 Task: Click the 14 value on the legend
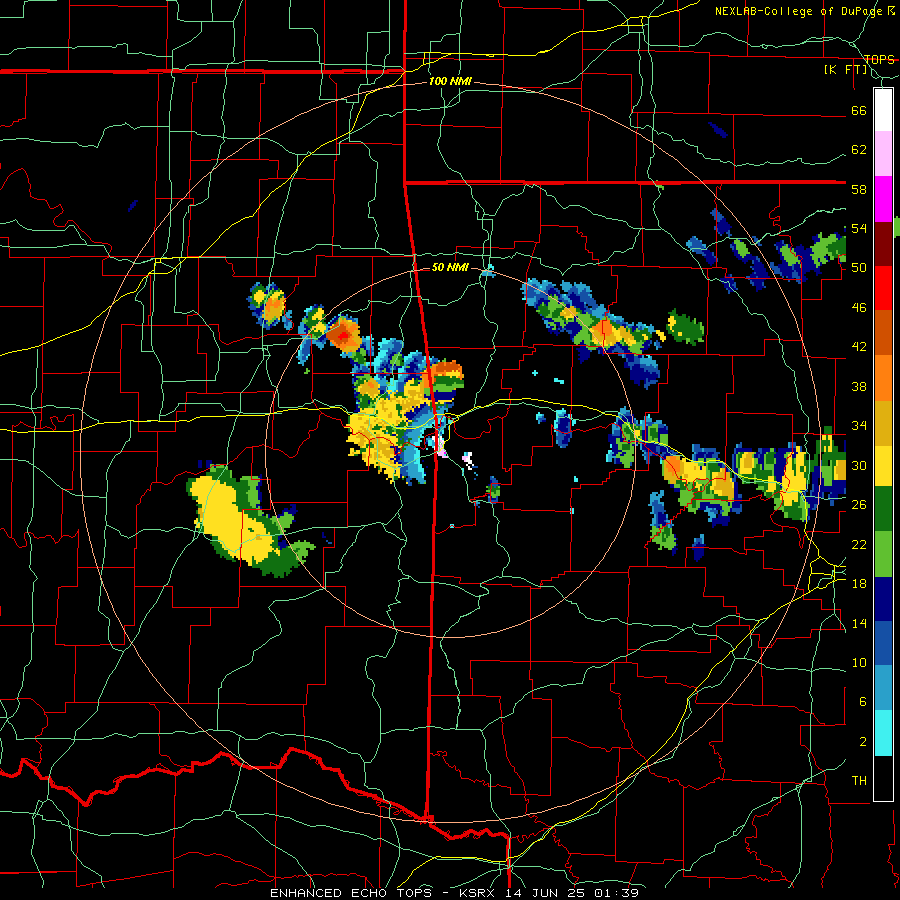point(859,623)
